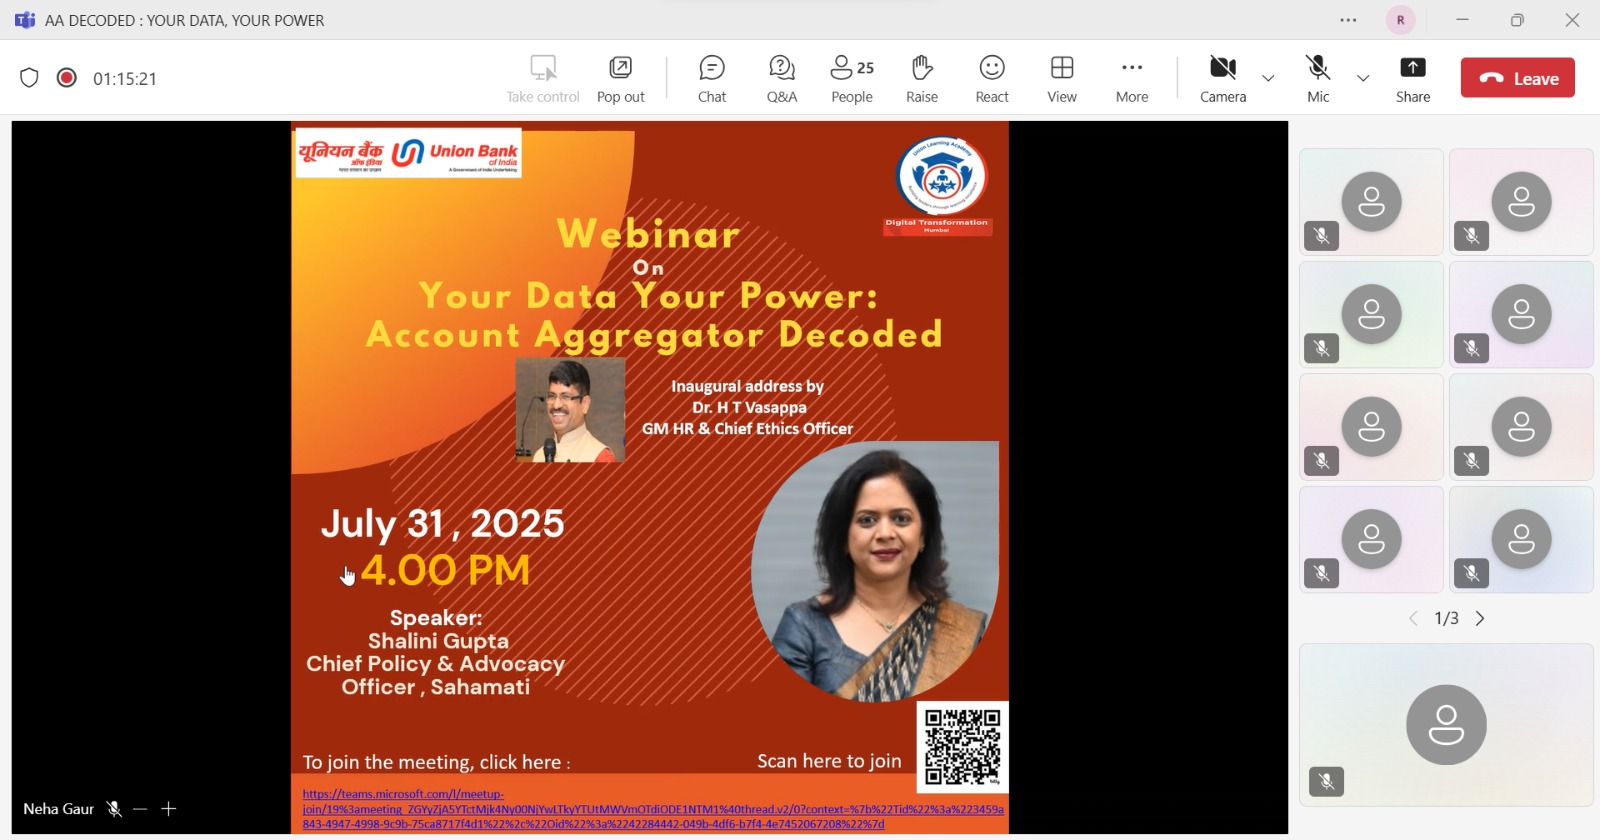Zoom in on shared content with plus
This screenshot has height=840, width=1600.
tap(169, 809)
